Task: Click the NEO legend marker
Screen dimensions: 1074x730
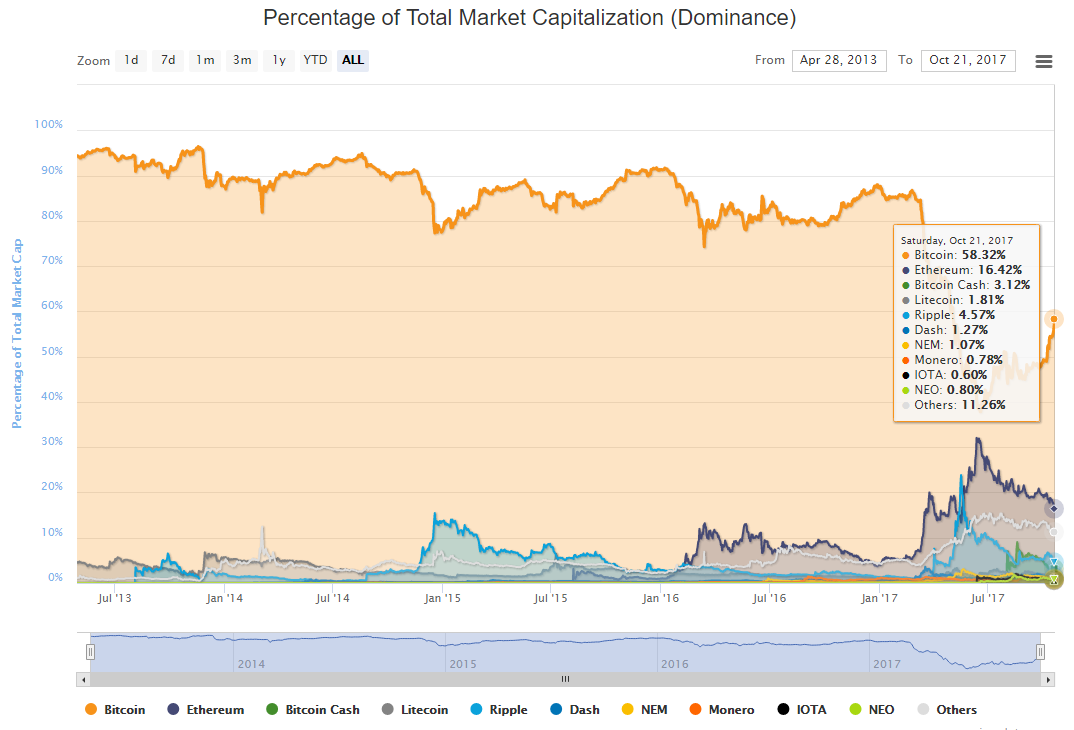Action: point(853,710)
